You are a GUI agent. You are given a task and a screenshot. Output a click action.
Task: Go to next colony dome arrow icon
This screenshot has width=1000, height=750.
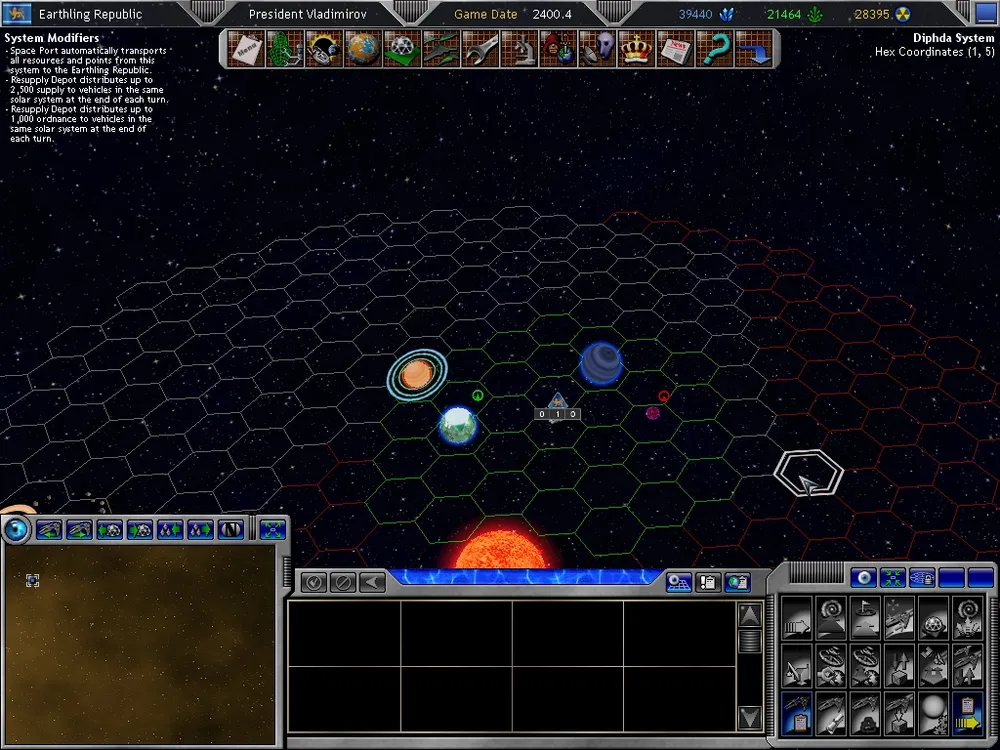click(x=140, y=529)
